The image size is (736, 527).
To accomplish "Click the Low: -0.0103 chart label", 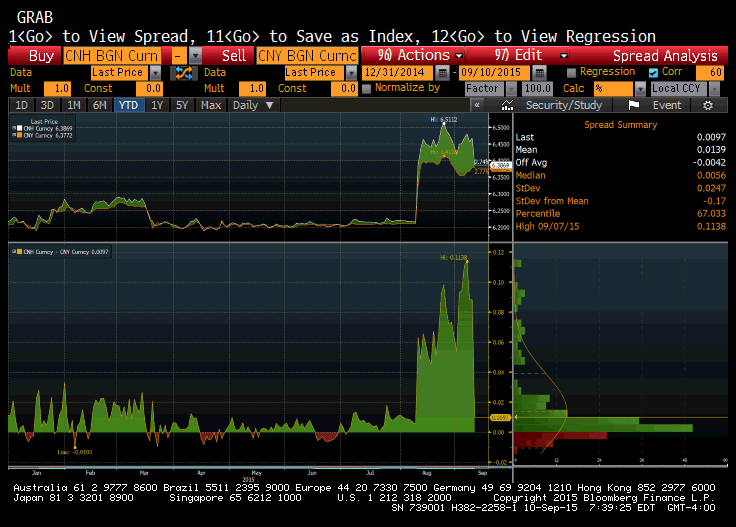I will [75, 452].
